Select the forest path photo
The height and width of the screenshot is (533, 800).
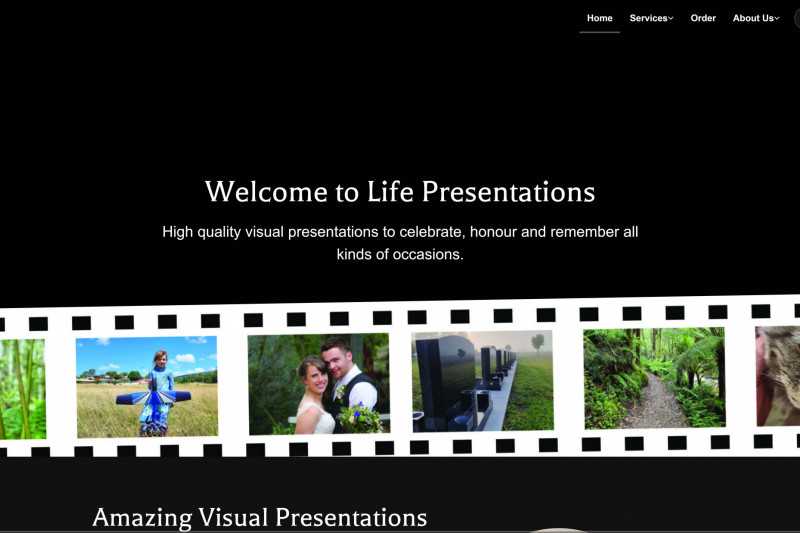point(654,378)
